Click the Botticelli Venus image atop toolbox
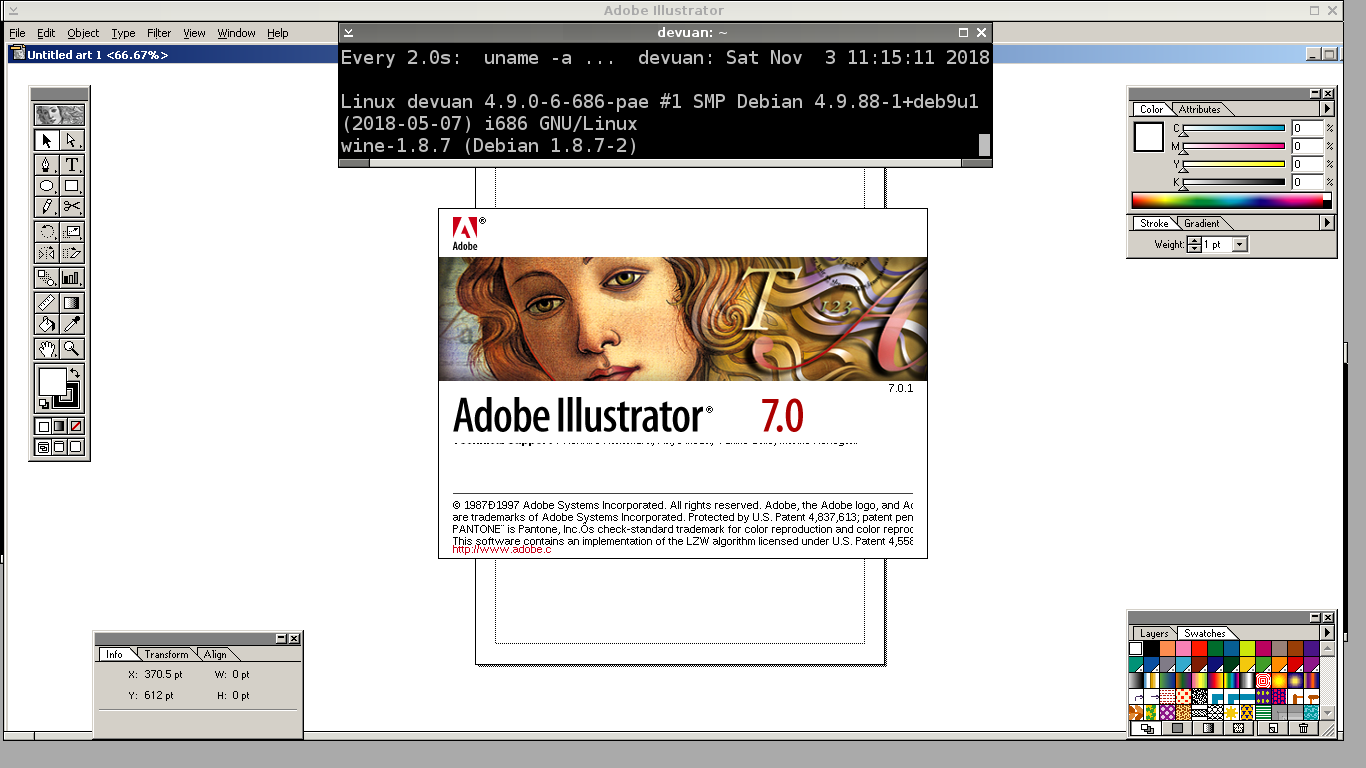The image size is (1366, 768). tap(59, 115)
